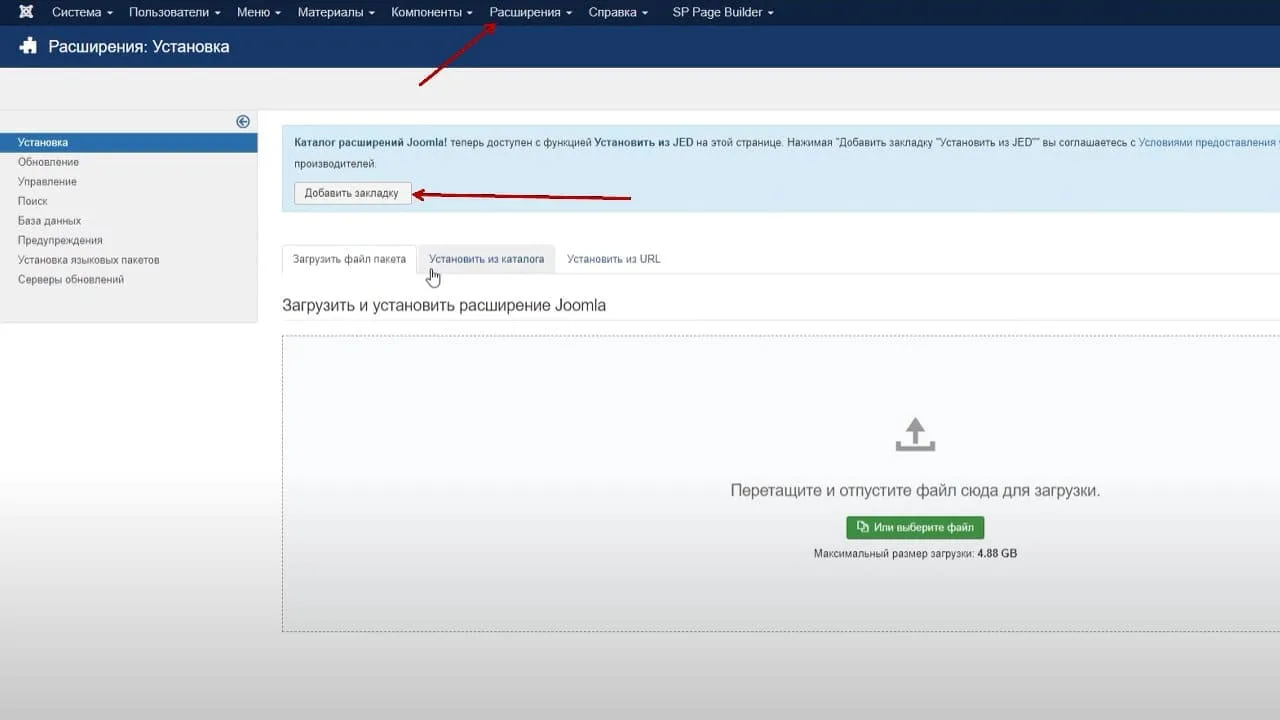This screenshot has width=1280, height=720.
Task: Go to Обновление in the sidebar
Action: (48, 162)
